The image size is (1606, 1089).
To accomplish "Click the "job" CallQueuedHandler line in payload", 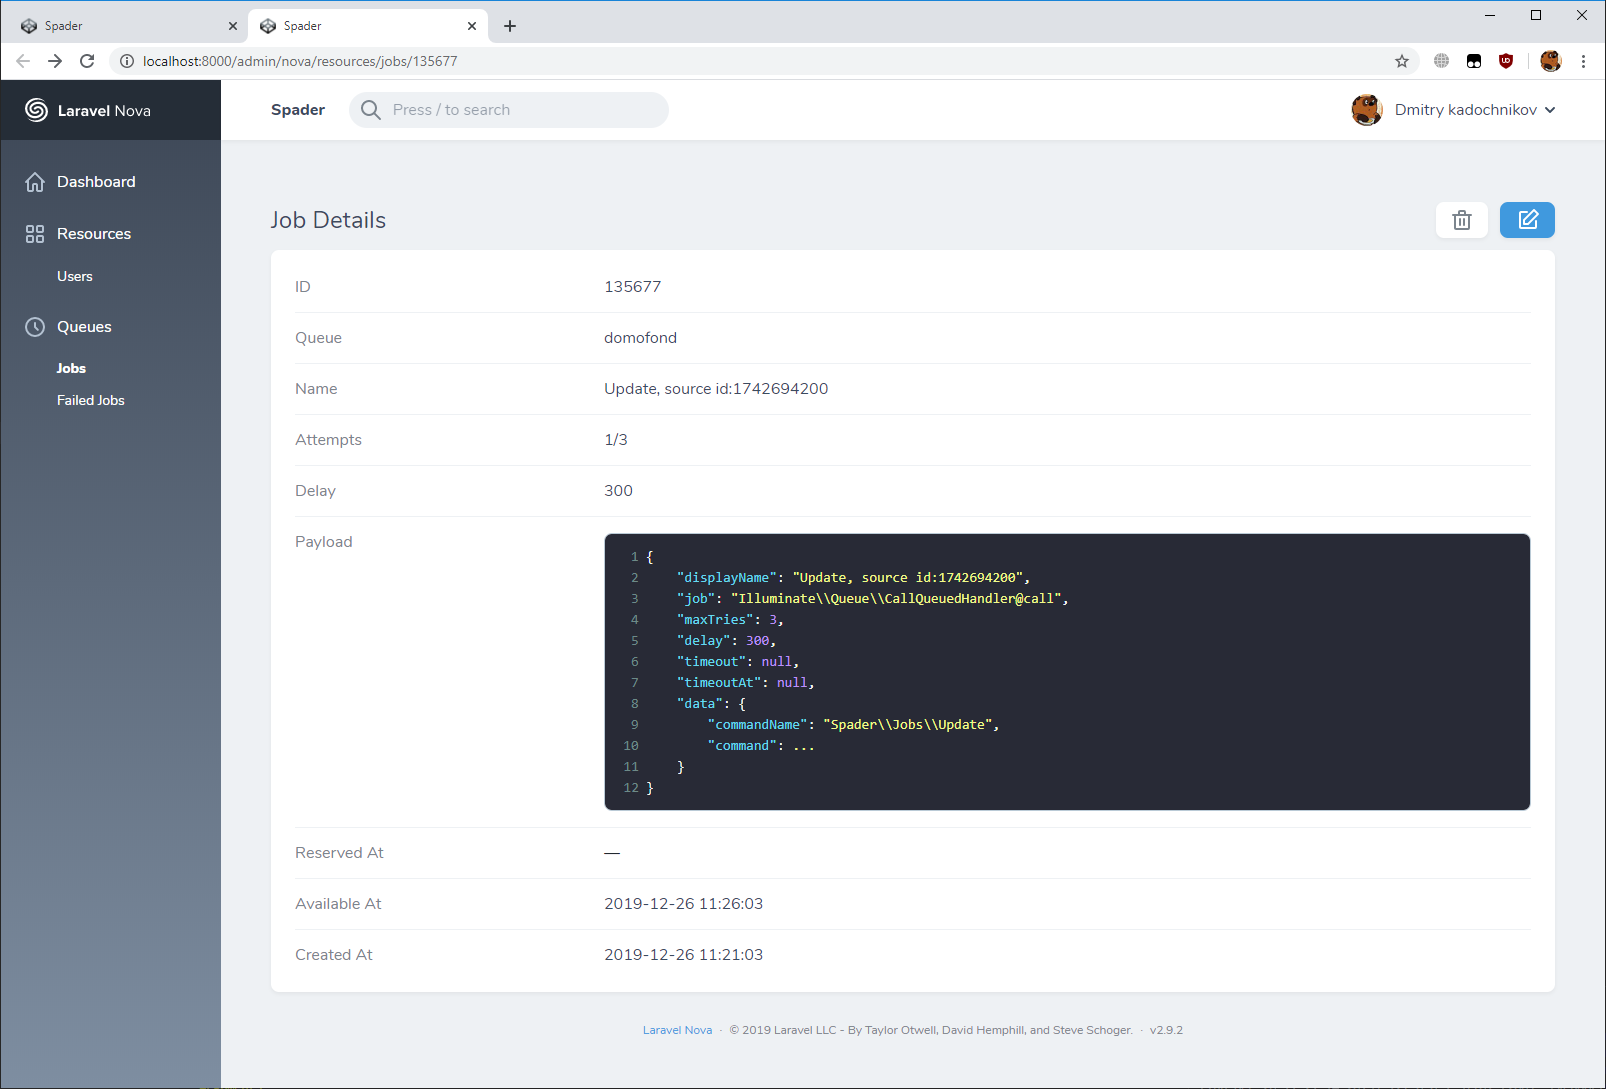I will tap(872, 599).
